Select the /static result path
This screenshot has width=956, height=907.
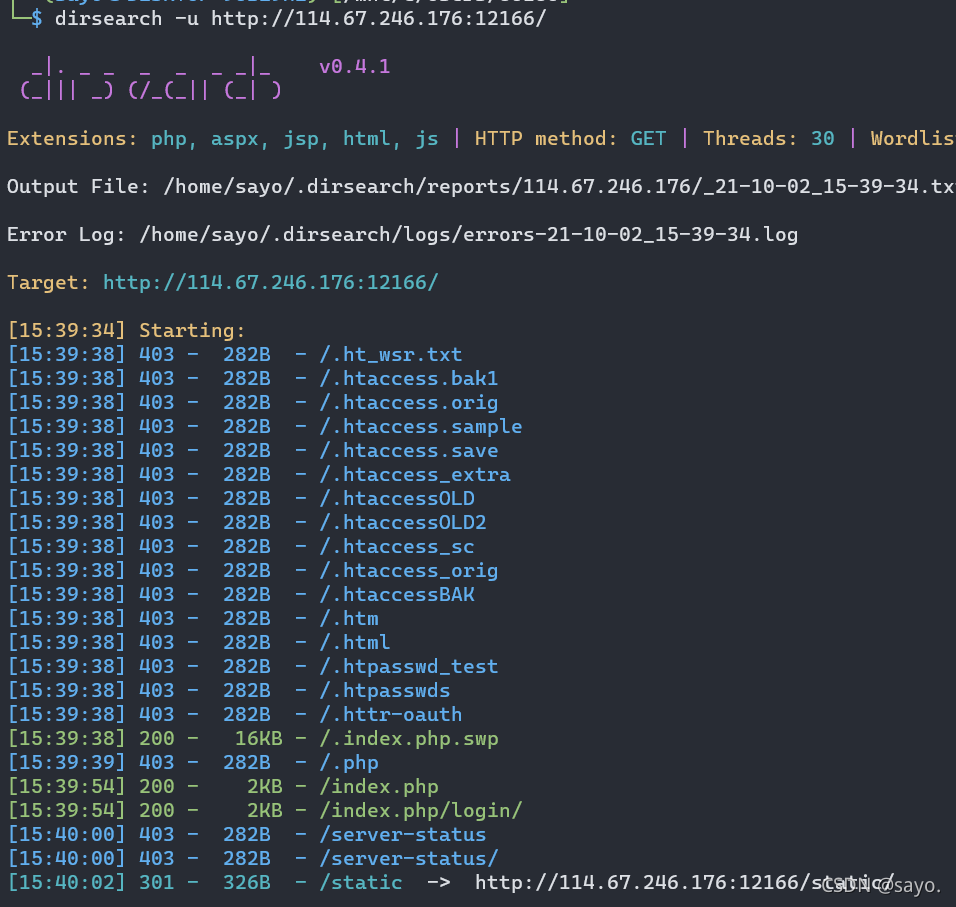tap(361, 883)
